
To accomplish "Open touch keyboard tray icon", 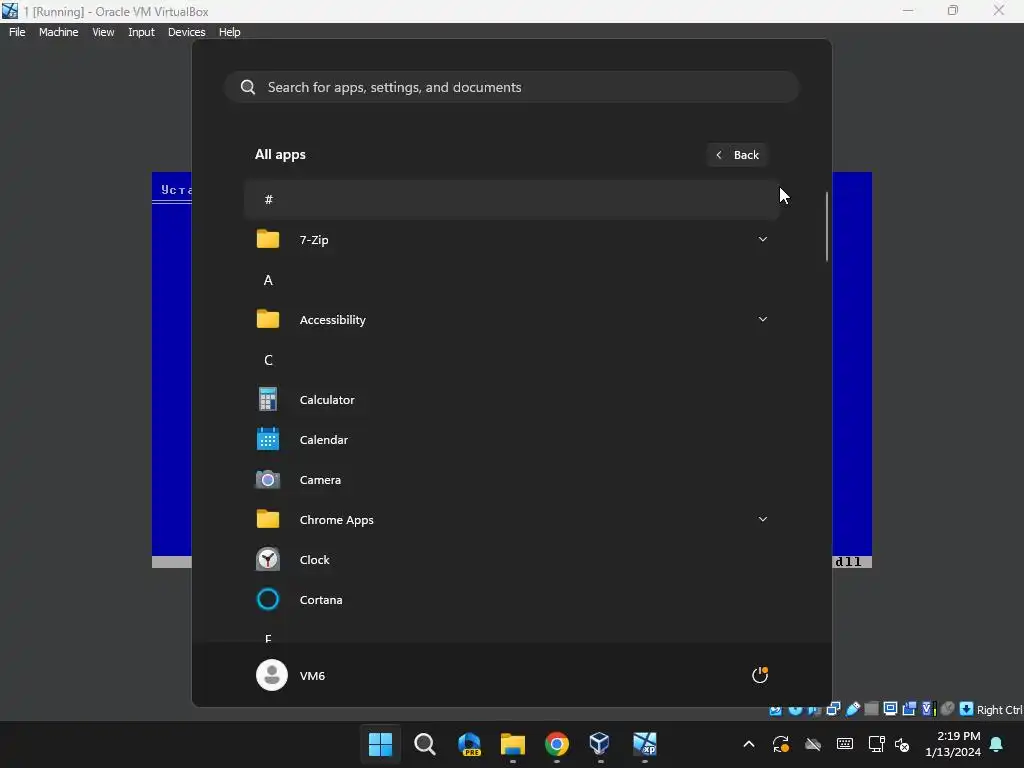I will click(x=844, y=744).
